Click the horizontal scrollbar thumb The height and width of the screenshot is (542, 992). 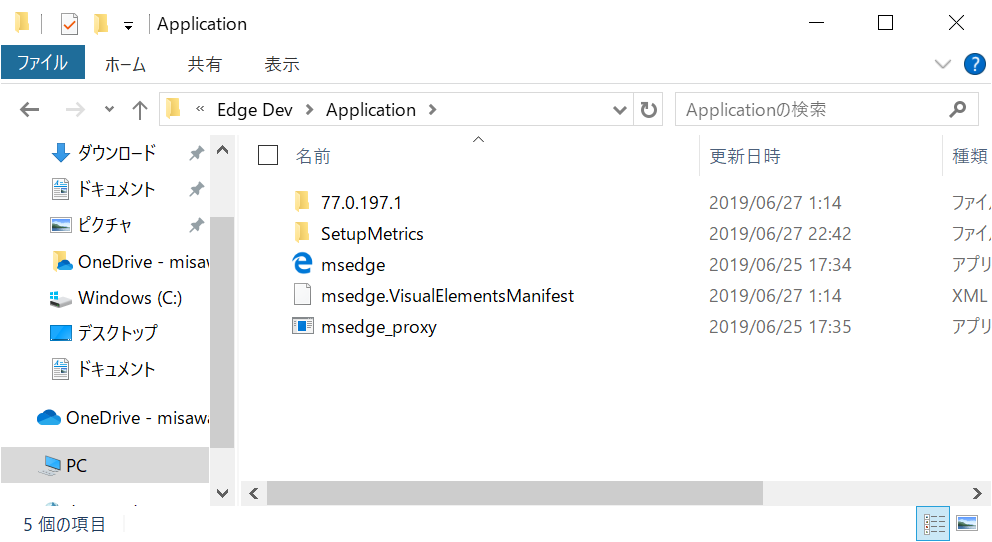click(515, 493)
